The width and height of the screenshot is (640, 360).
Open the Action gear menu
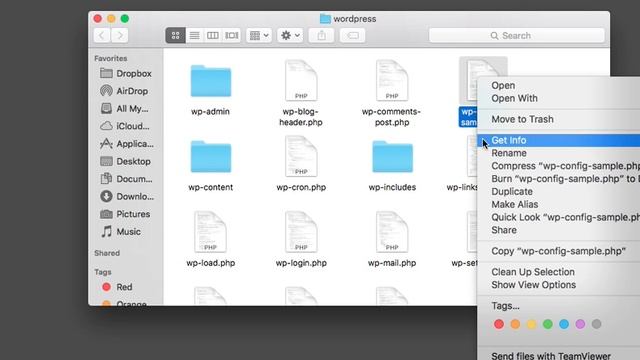(290, 36)
